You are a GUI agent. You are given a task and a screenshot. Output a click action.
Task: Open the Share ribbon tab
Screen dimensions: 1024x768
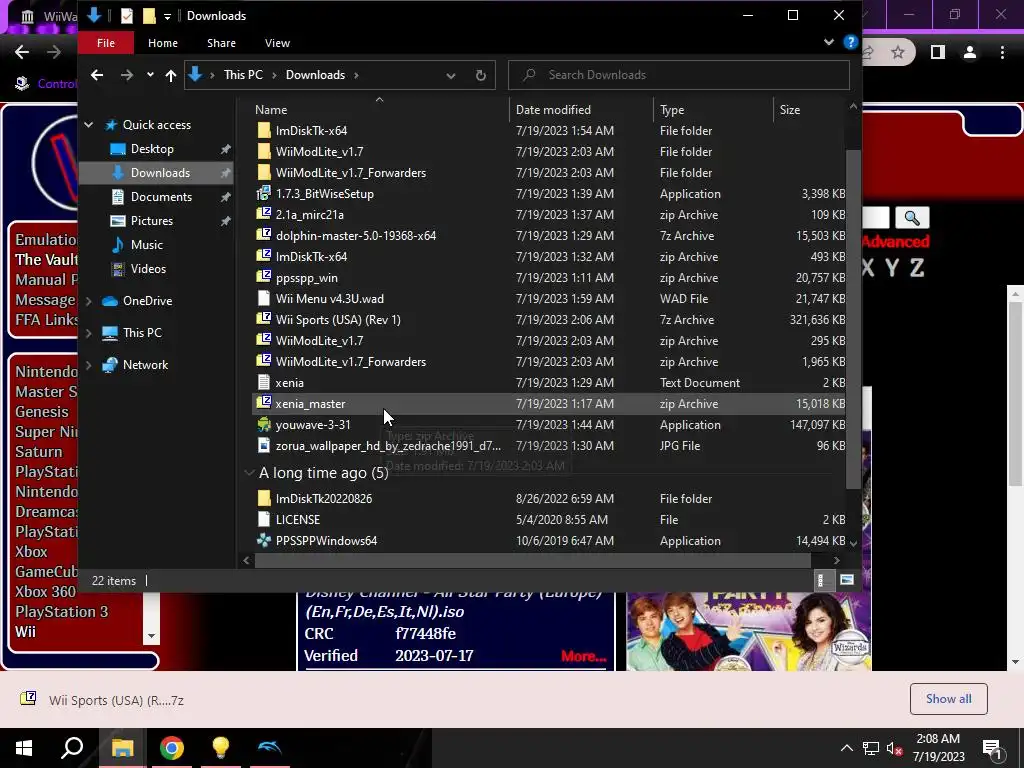pos(221,43)
